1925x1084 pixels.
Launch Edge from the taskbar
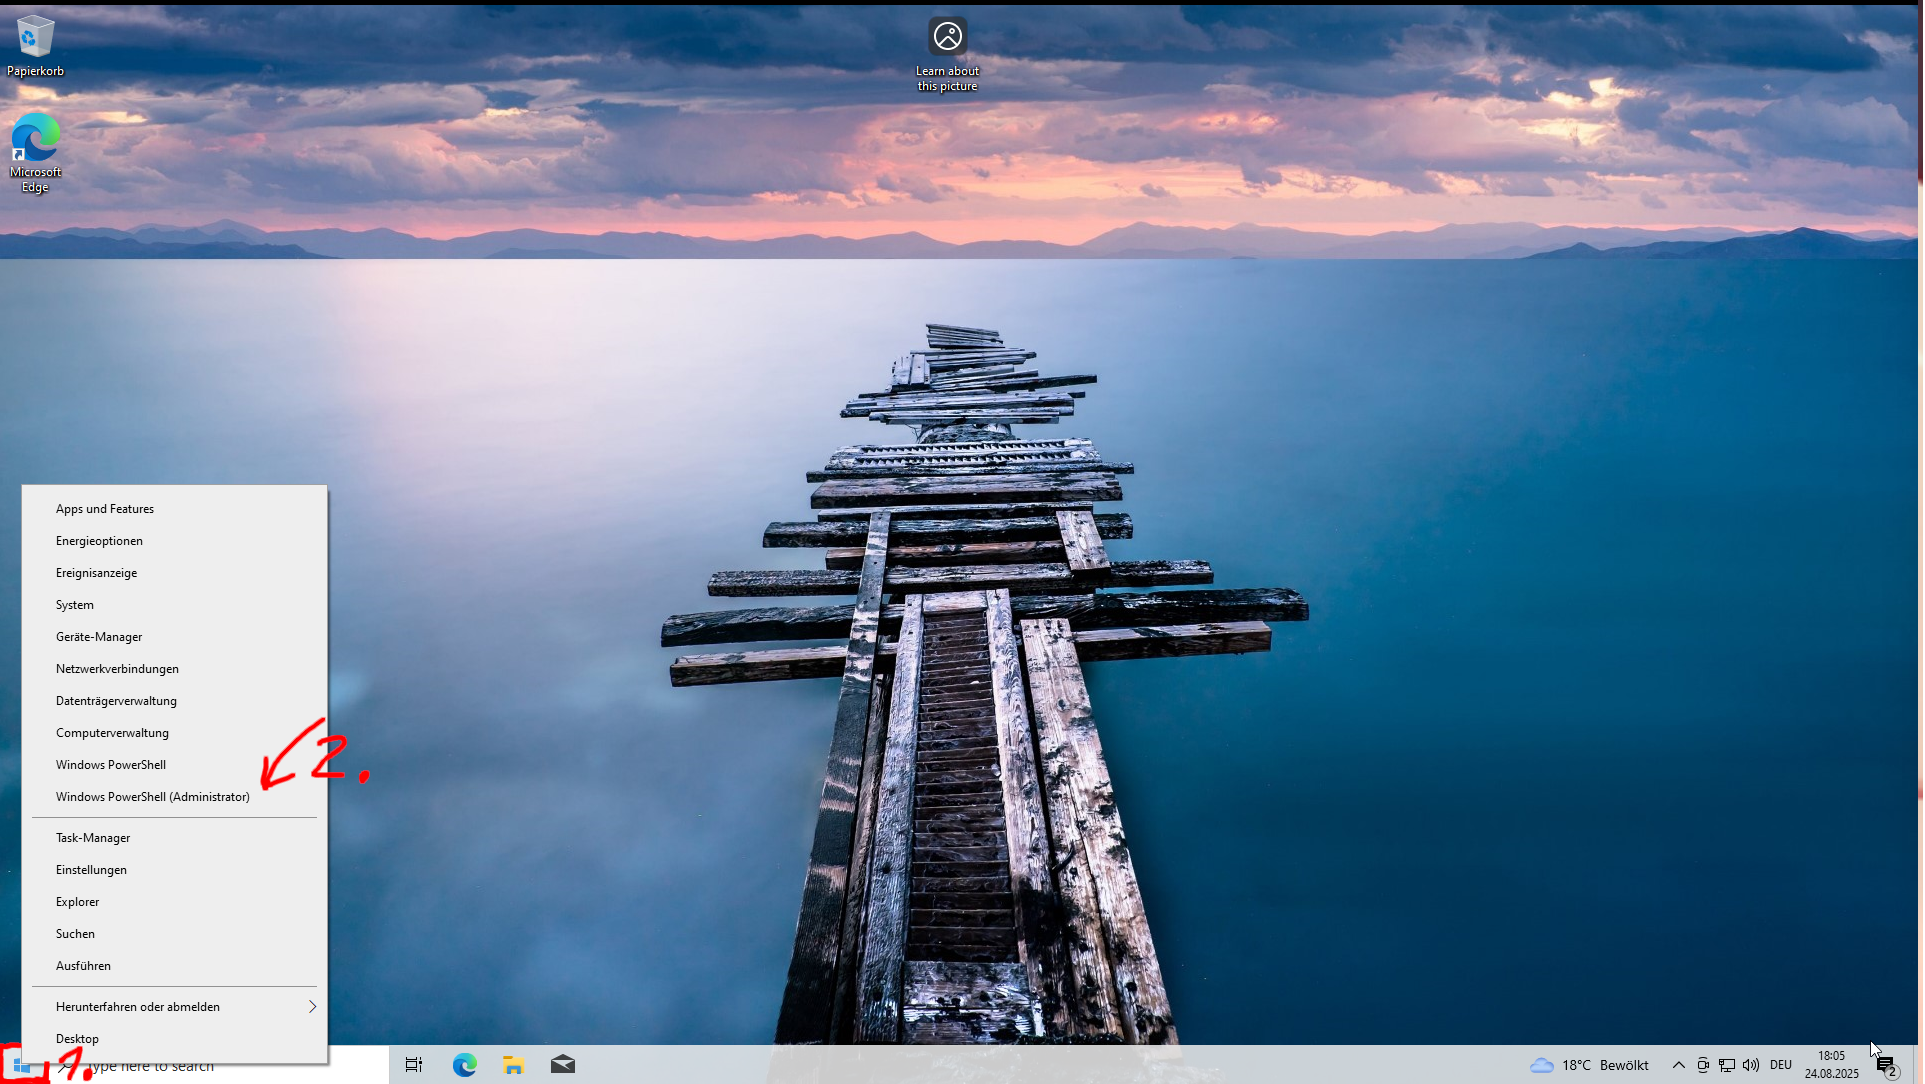click(465, 1065)
